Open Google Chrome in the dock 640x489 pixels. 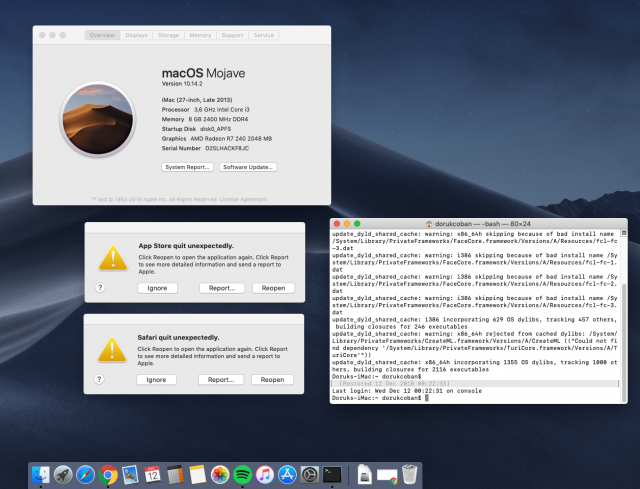[x=108, y=474]
